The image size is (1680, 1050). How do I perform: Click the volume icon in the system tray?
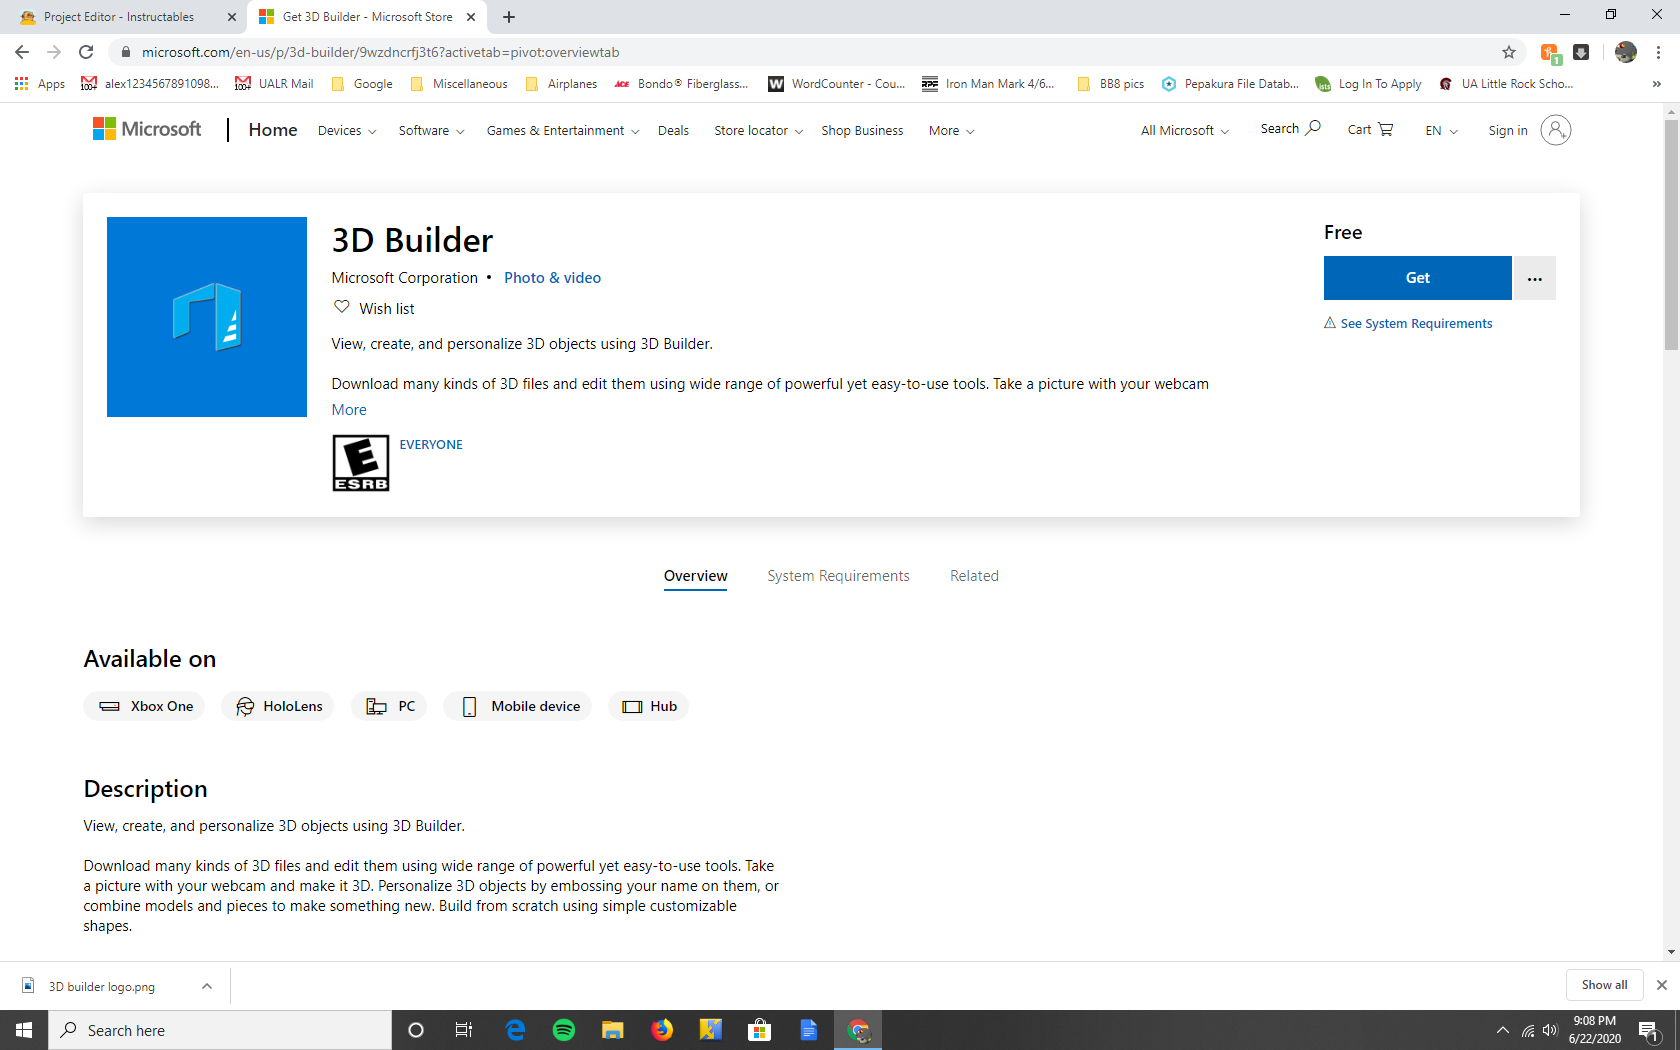(1550, 1030)
